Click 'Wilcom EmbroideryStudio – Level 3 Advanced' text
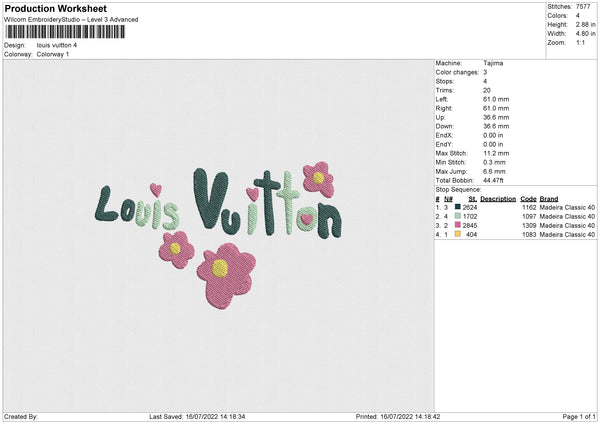Screen dimensions: 600x424 (x=71, y=20)
